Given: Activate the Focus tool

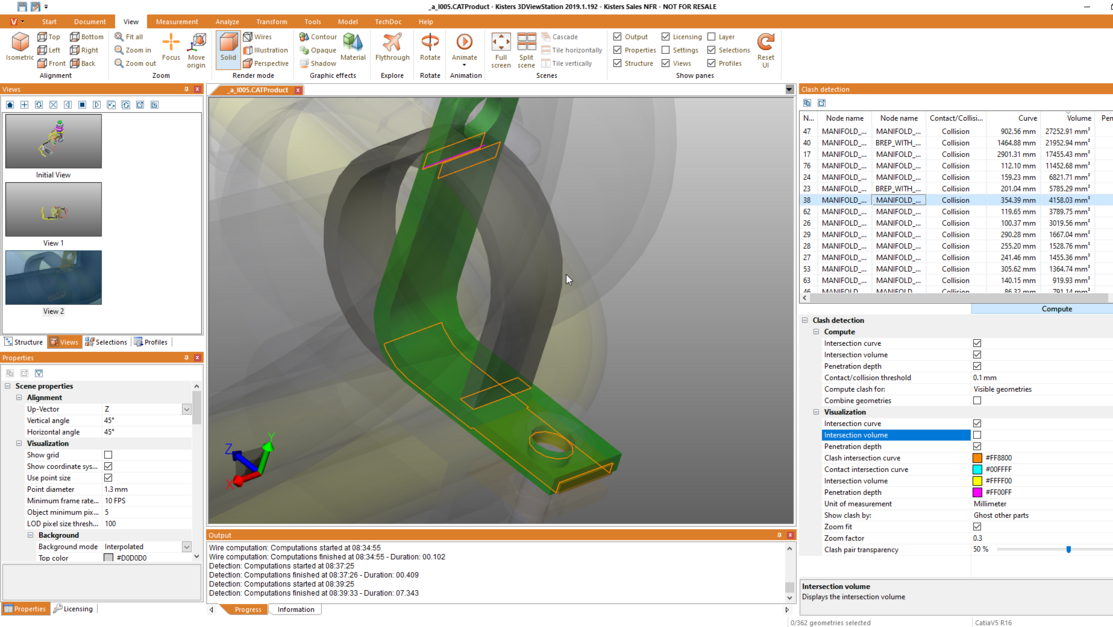Looking at the screenshot, I should point(171,48).
